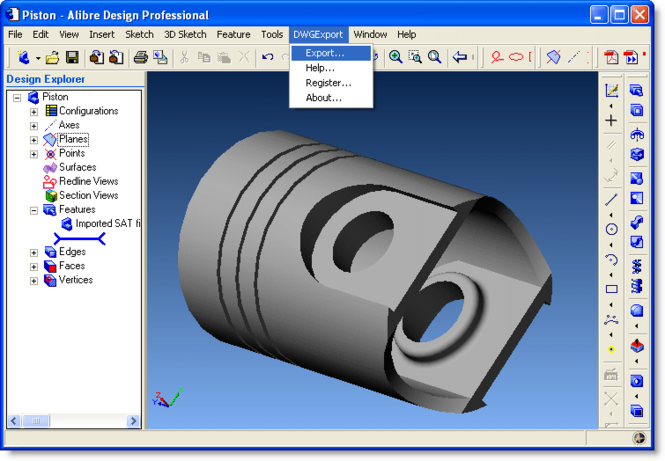This screenshot has height=461, width=665.
Task: Expand the Edges tree node
Action: (34, 253)
